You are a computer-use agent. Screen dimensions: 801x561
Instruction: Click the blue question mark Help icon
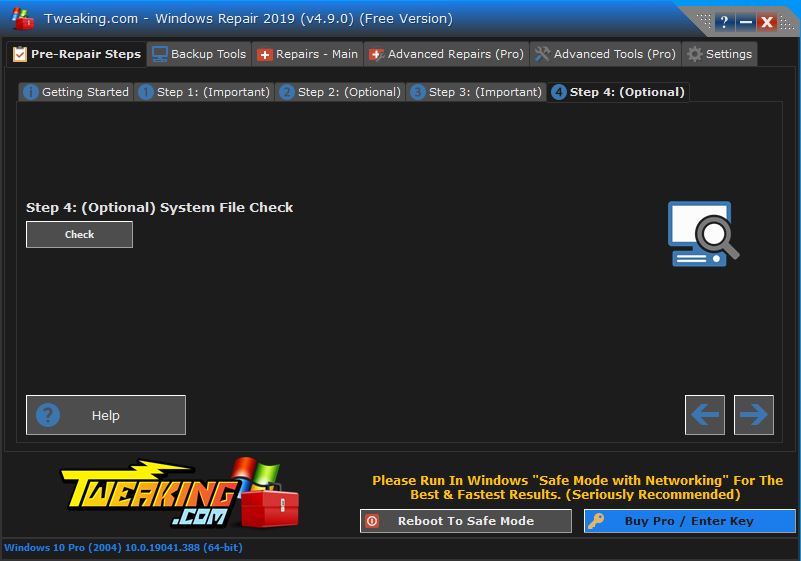pyautogui.click(x=48, y=415)
